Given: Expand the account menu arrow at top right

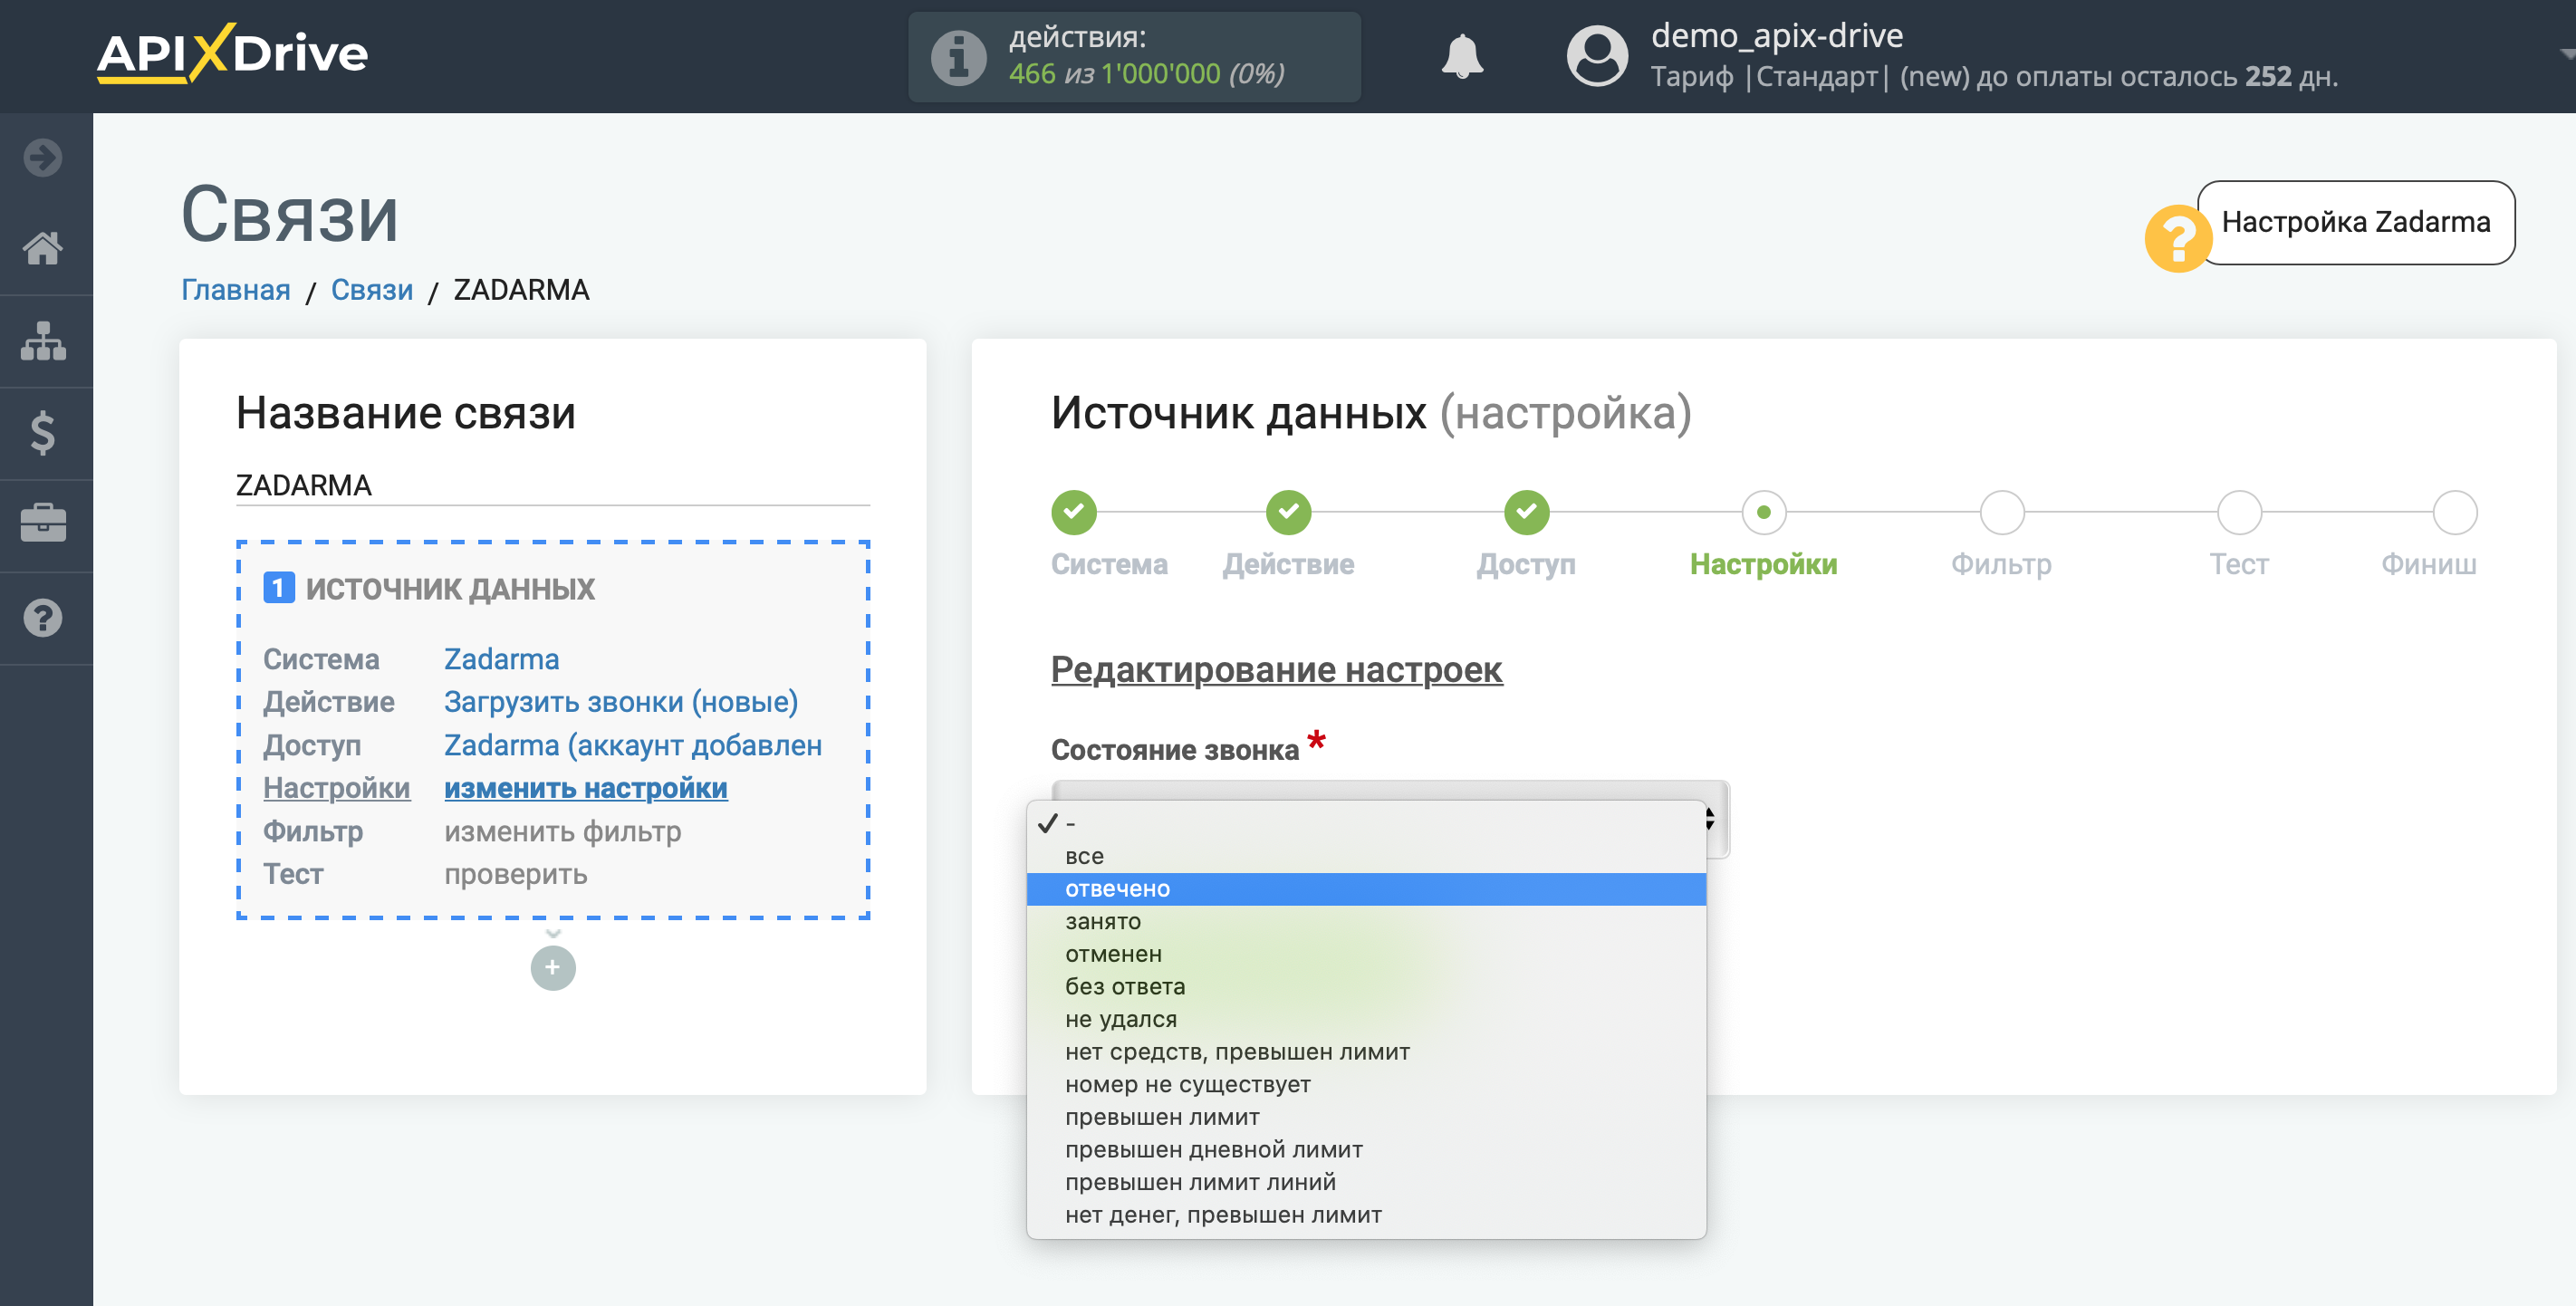Looking at the screenshot, I should coord(2566,55).
